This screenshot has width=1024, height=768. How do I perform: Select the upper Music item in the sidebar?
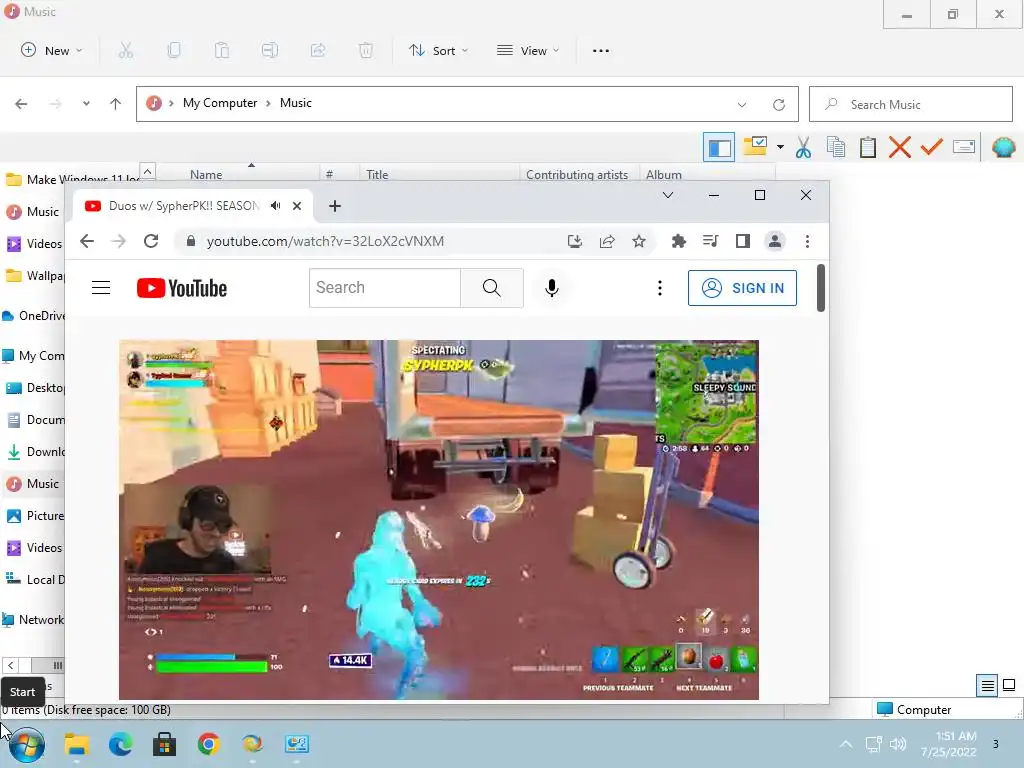click(x=34, y=212)
